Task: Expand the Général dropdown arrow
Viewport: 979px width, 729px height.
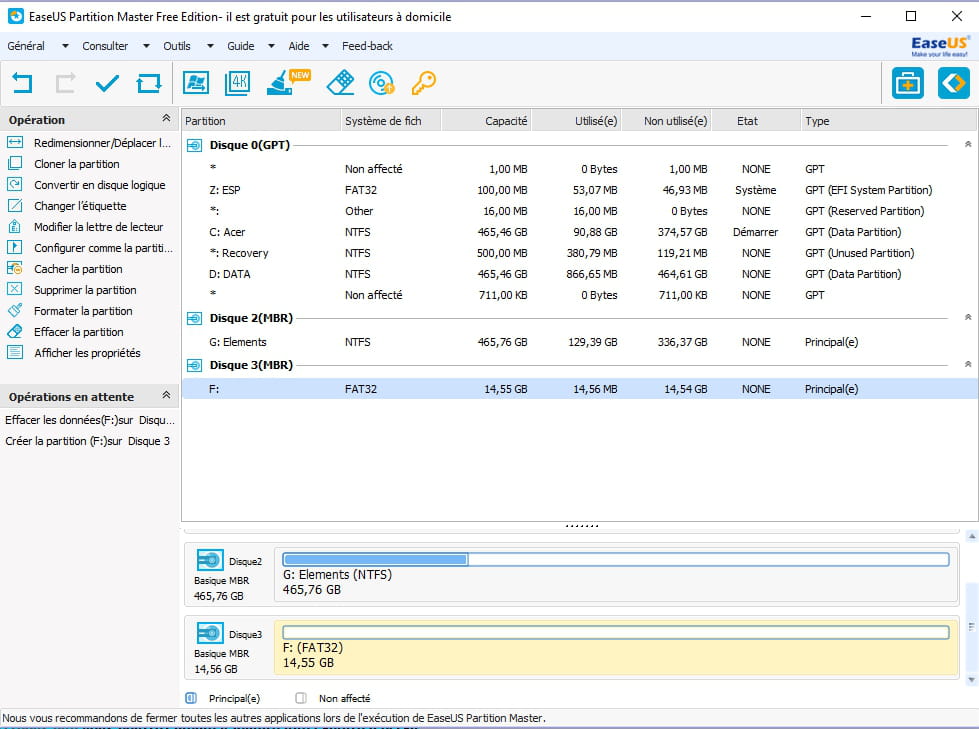Action: (65, 46)
